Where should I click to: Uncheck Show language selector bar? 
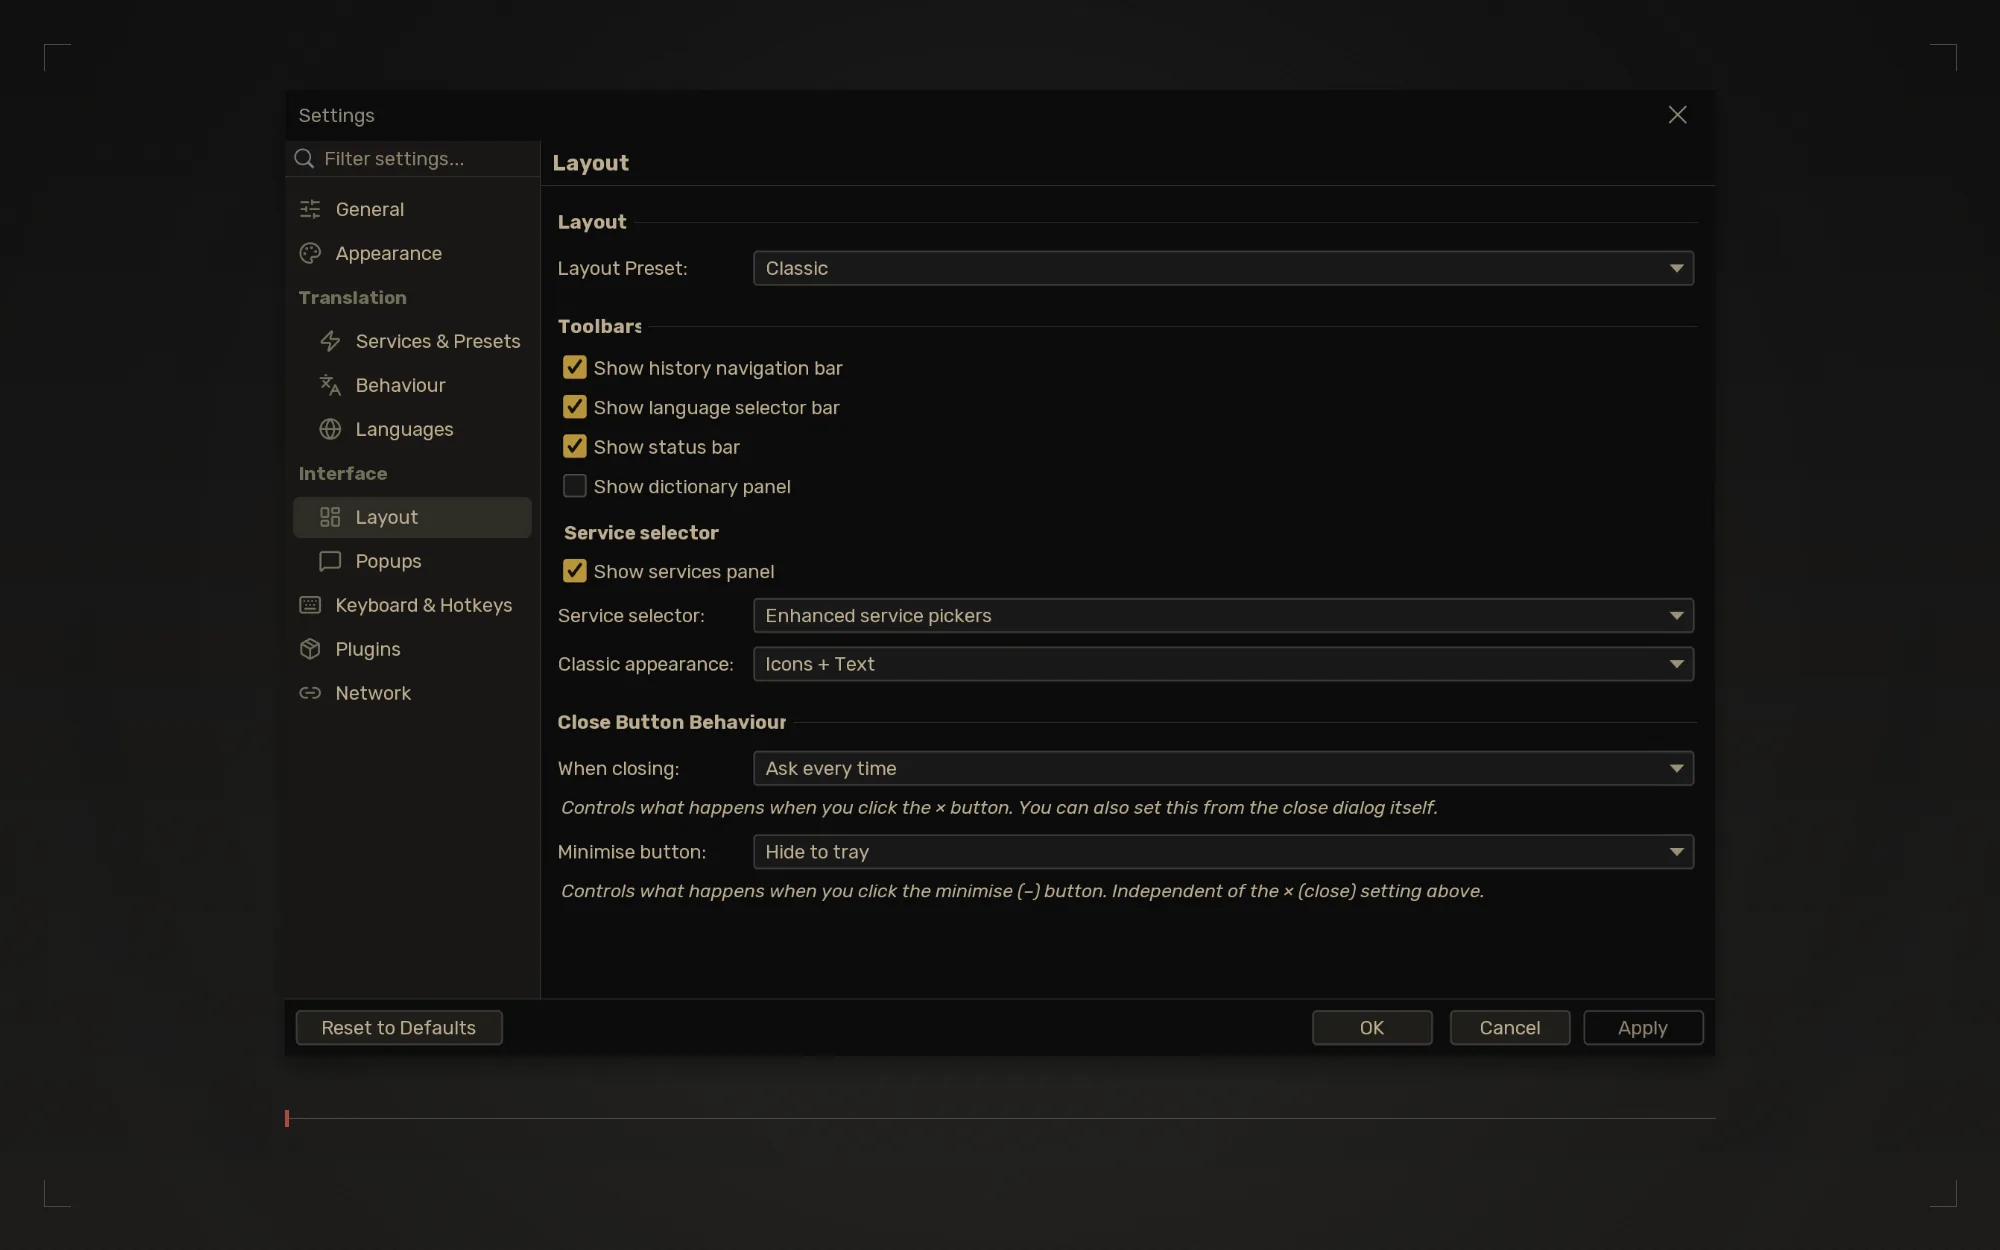[574, 407]
